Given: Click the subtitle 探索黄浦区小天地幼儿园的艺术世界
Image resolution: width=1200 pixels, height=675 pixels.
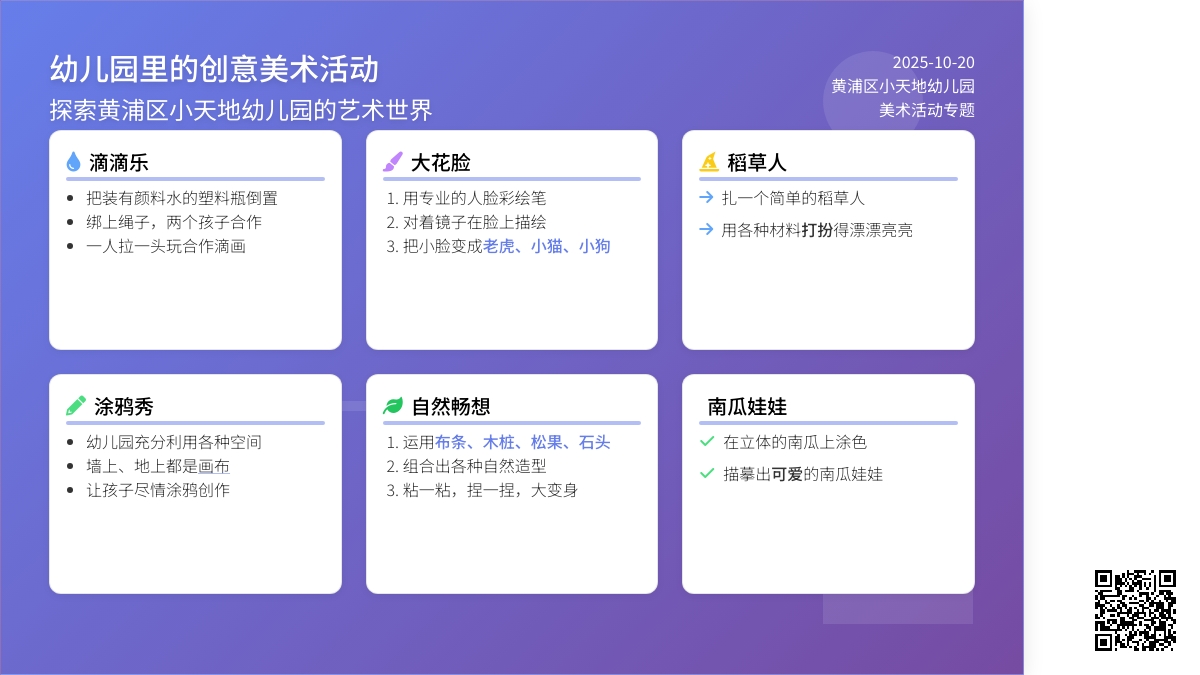Looking at the screenshot, I should click(x=241, y=110).
